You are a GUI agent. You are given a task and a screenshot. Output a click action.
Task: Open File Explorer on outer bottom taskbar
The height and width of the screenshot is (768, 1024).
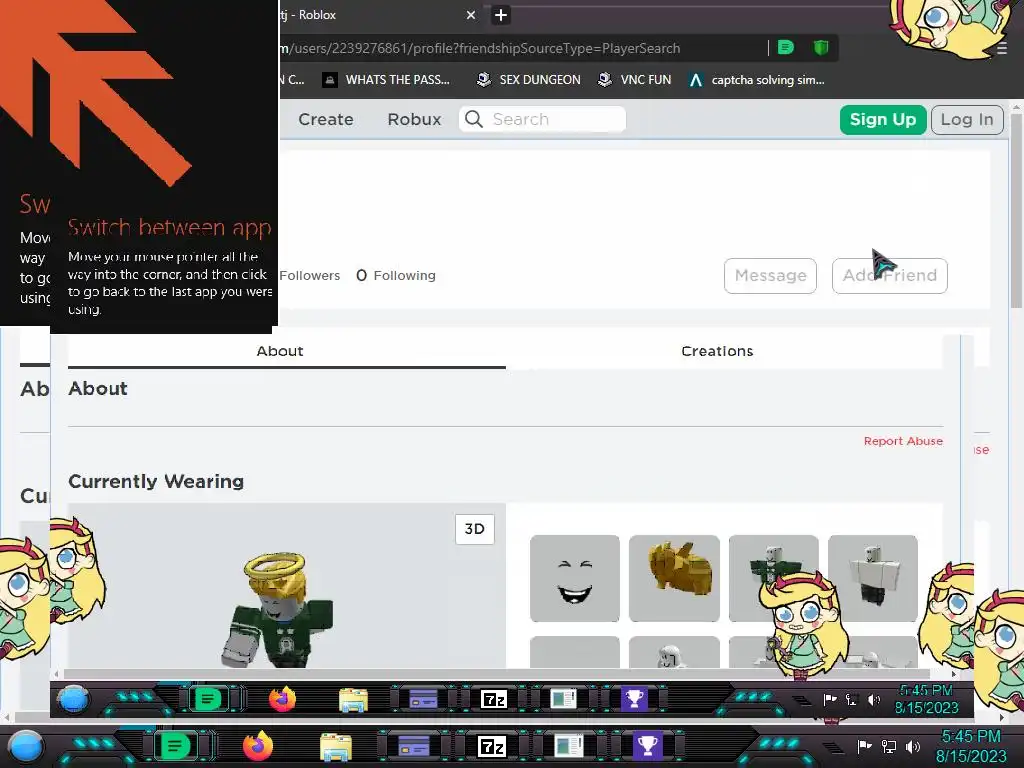pyautogui.click(x=336, y=746)
